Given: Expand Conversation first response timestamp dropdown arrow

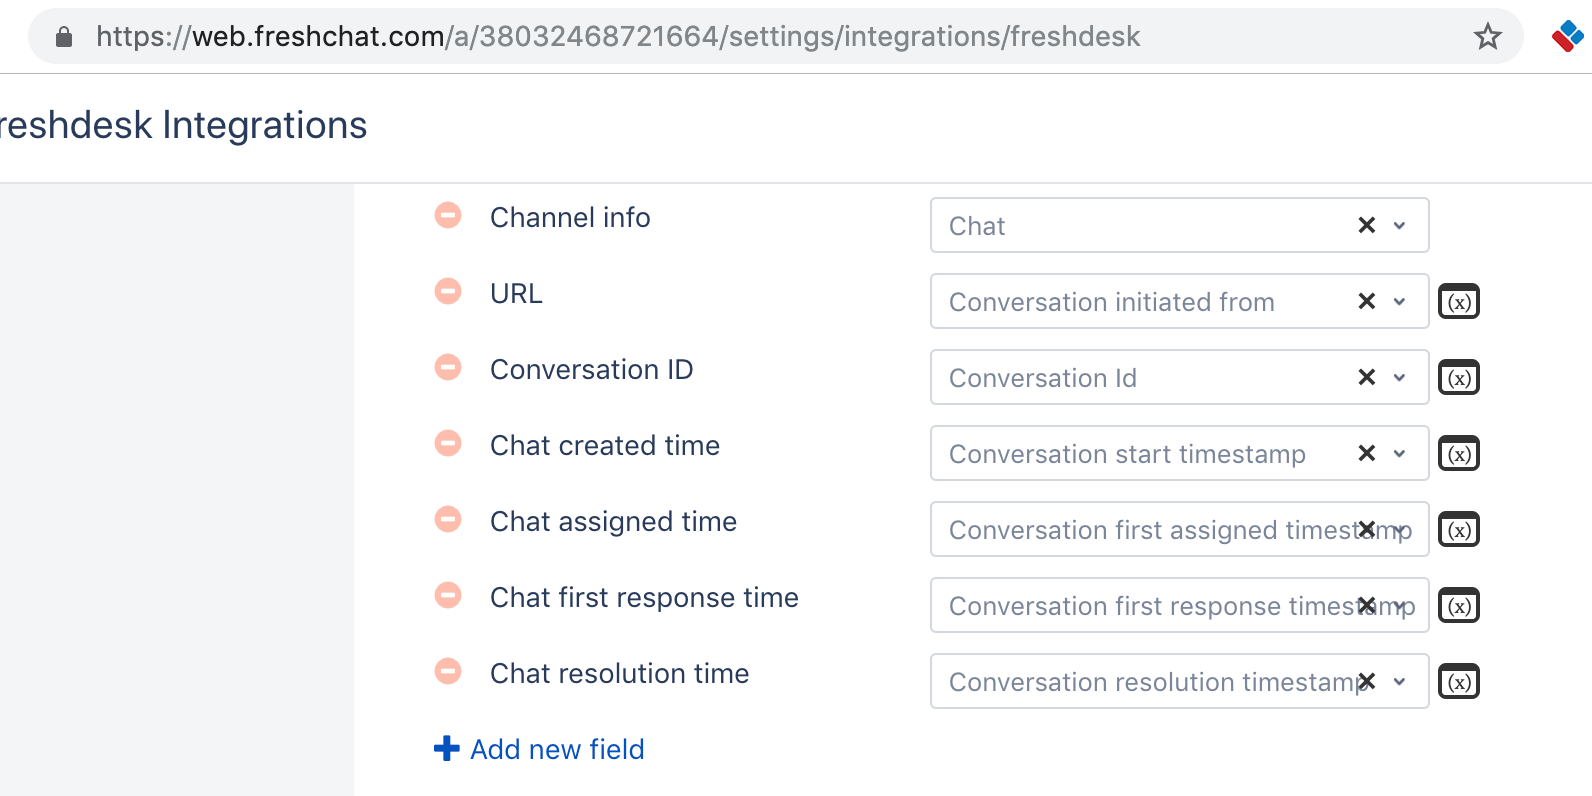Looking at the screenshot, I should click(1400, 606).
